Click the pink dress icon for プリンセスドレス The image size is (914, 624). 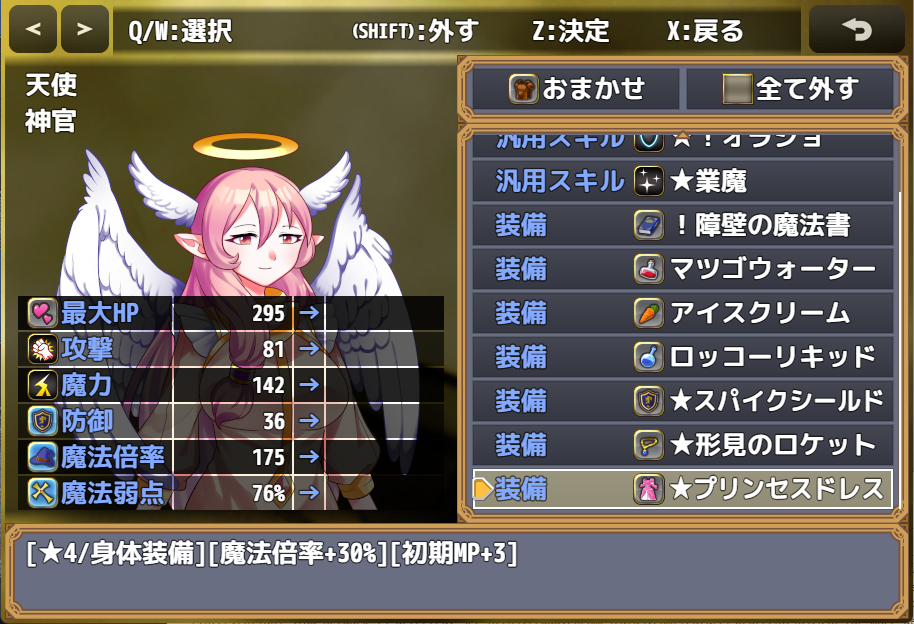click(x=649, y=489)
